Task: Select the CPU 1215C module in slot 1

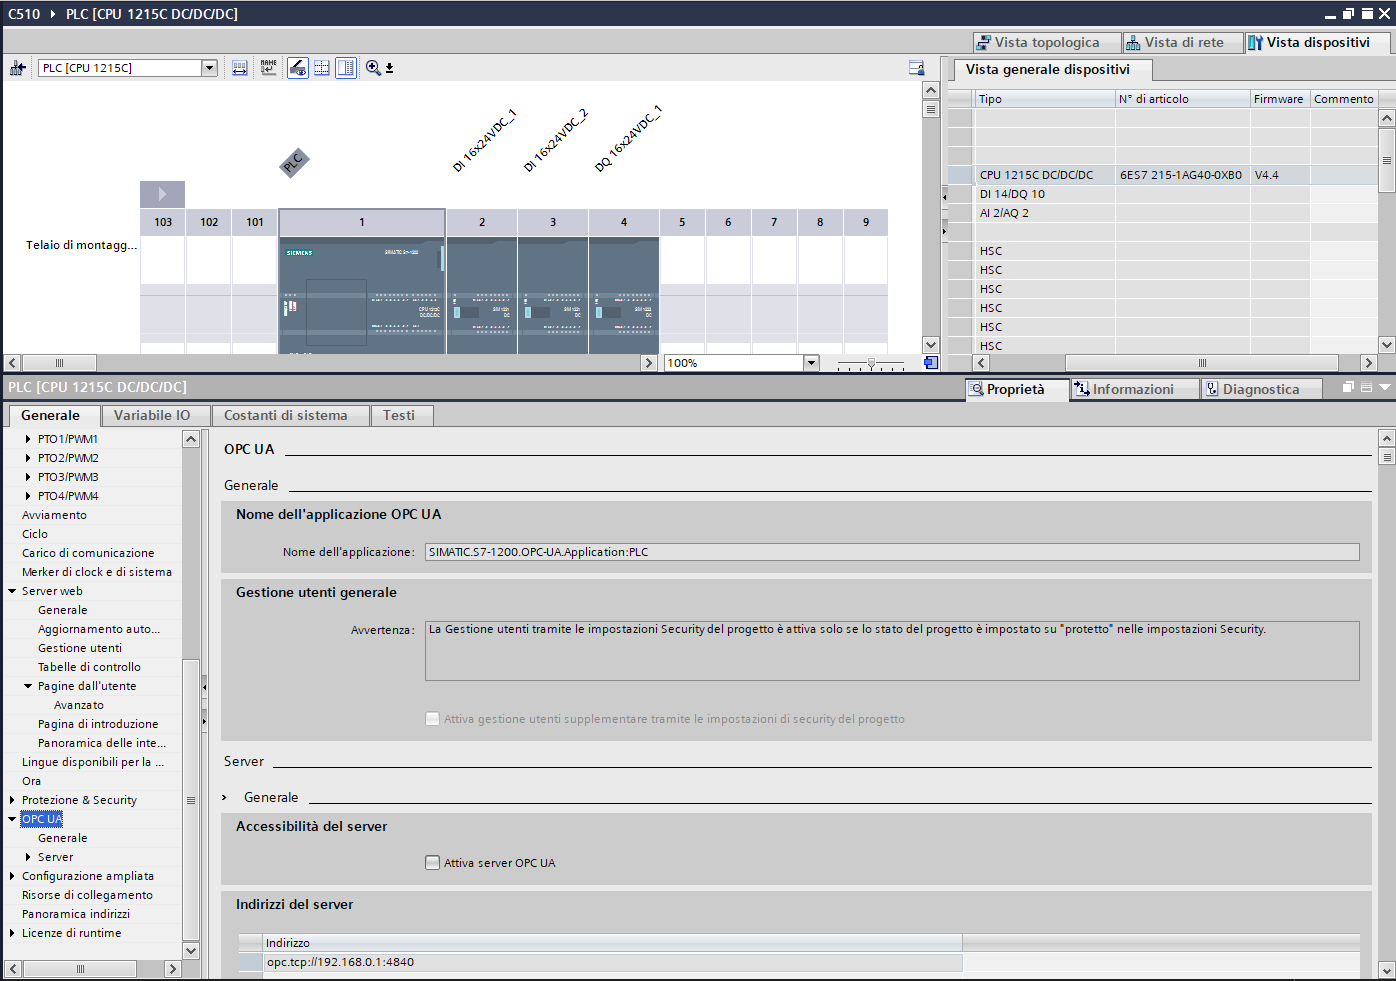Action: 362,295
